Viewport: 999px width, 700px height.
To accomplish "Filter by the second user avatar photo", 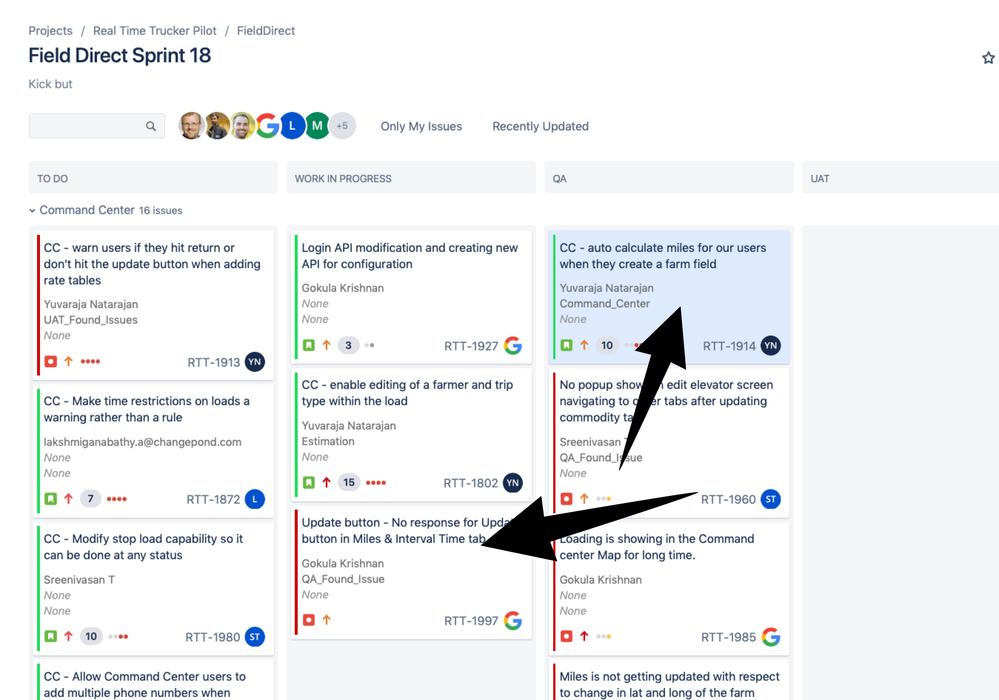I will pyautogui.click(x=217, y=125).
